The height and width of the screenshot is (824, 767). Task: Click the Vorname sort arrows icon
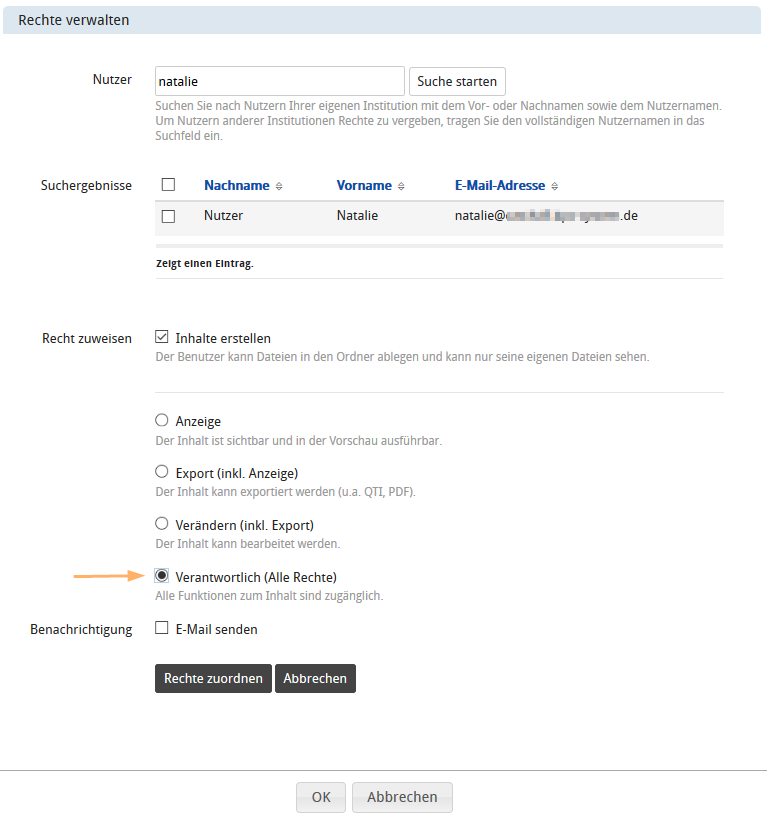401,186
